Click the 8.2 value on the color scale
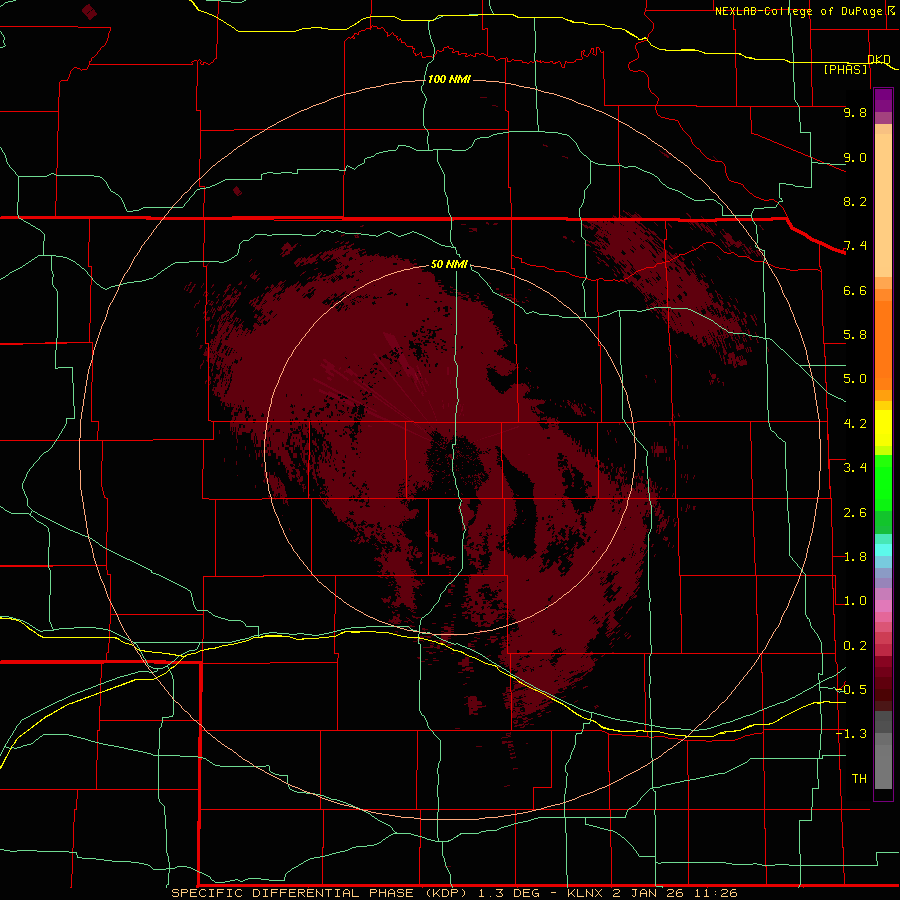Viewport: 900px width, 900px height. [855, 201]
